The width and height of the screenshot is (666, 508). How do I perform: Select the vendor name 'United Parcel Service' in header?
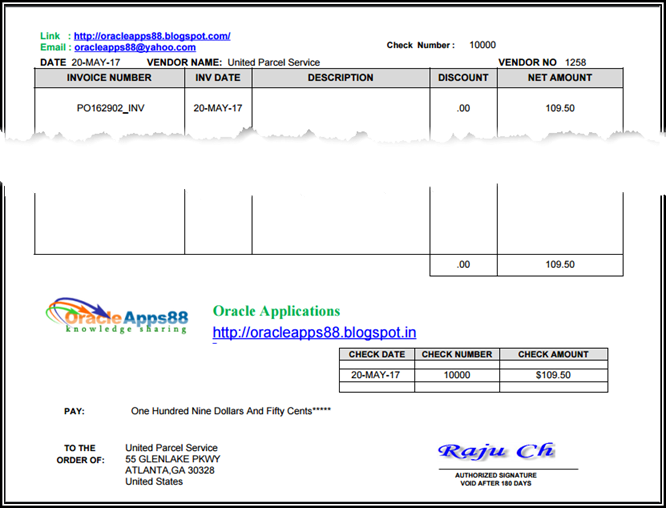[274, 62]
